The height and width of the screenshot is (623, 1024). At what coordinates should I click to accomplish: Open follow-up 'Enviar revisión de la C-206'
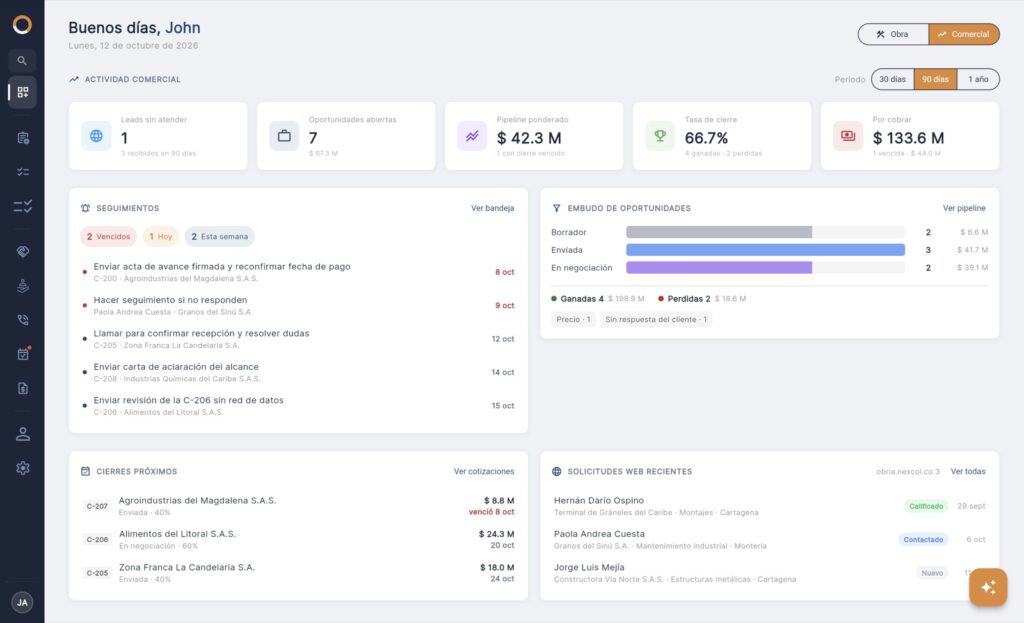click(298, 406)
